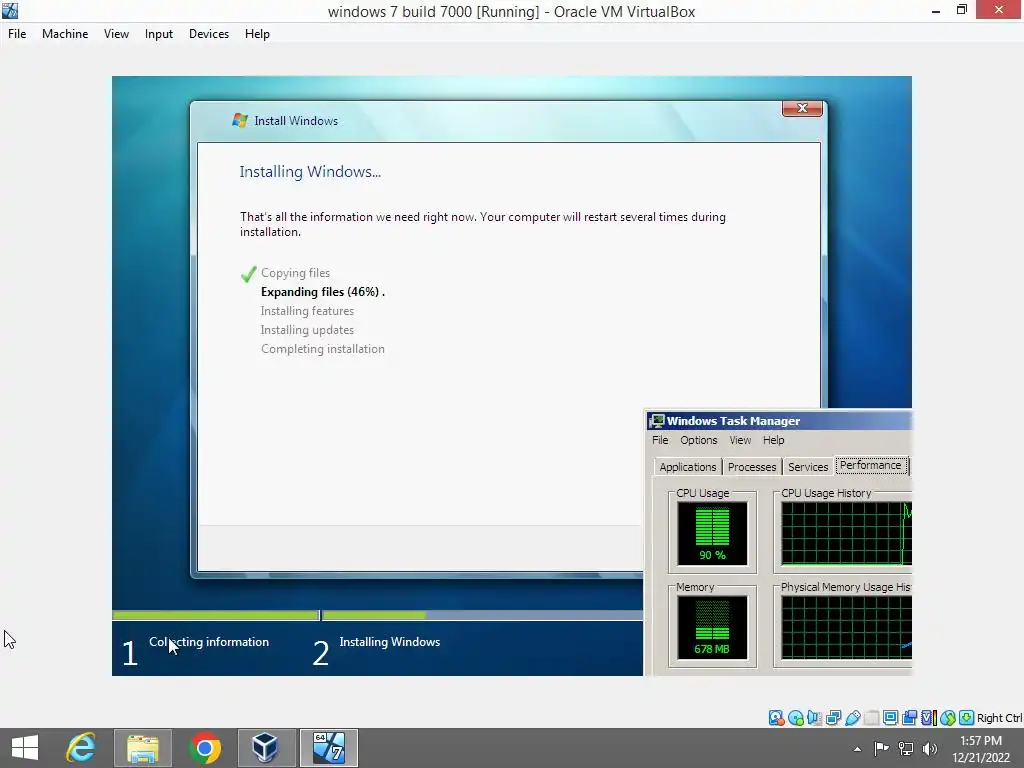Open File Explorer from the taskbar

click(x=142, y=748)
